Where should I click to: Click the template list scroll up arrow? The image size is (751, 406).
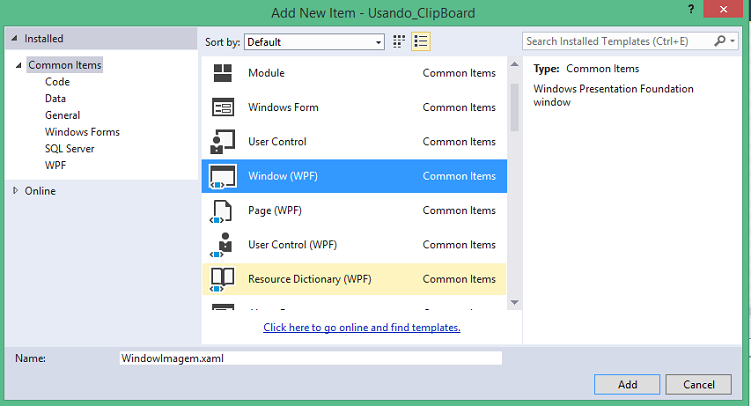point(514,64)
